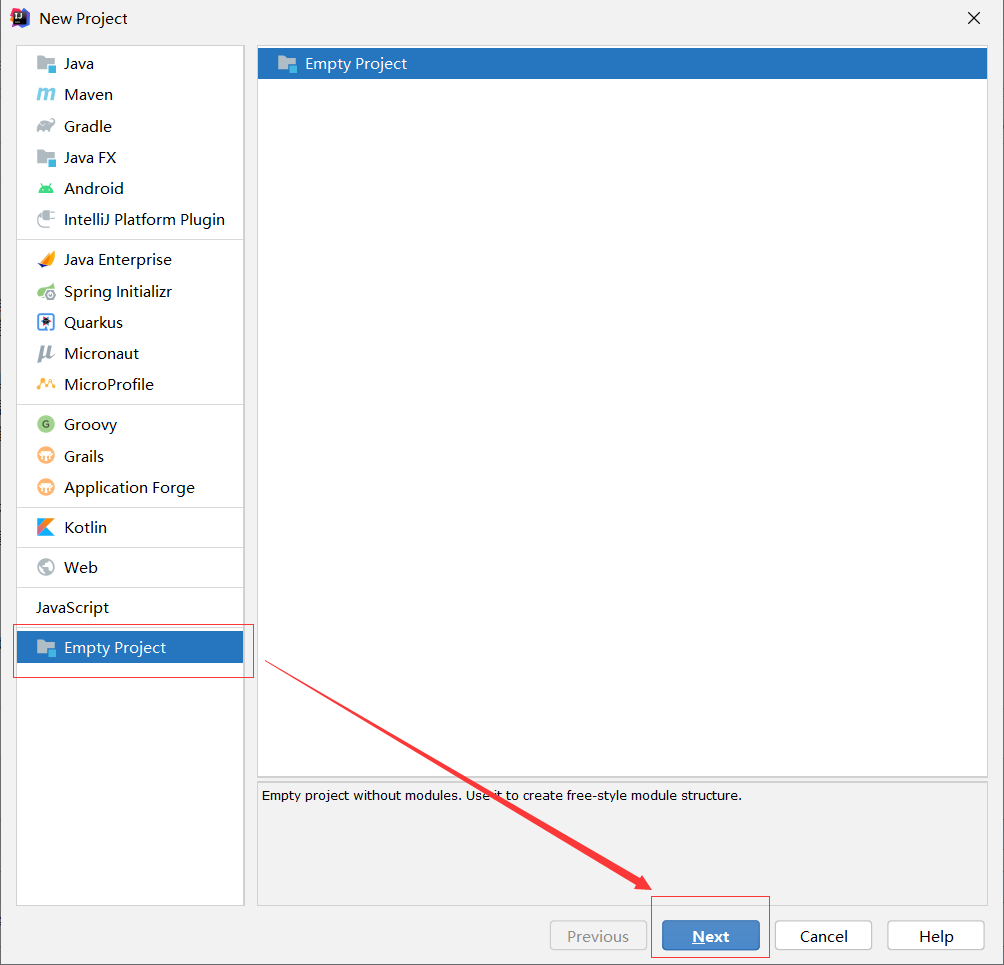Select the Java folder icon
Viewport: 1004px width, 965px height.
[46, 63]
